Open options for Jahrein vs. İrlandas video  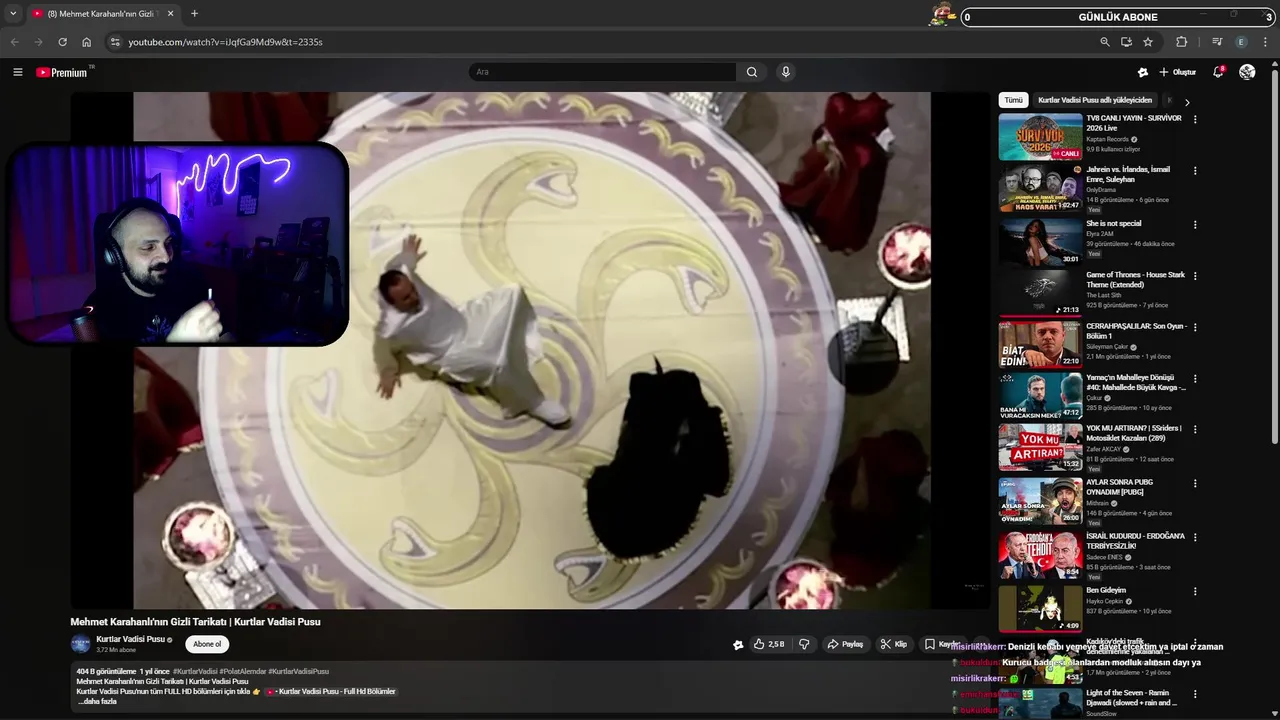(1195, 171)
